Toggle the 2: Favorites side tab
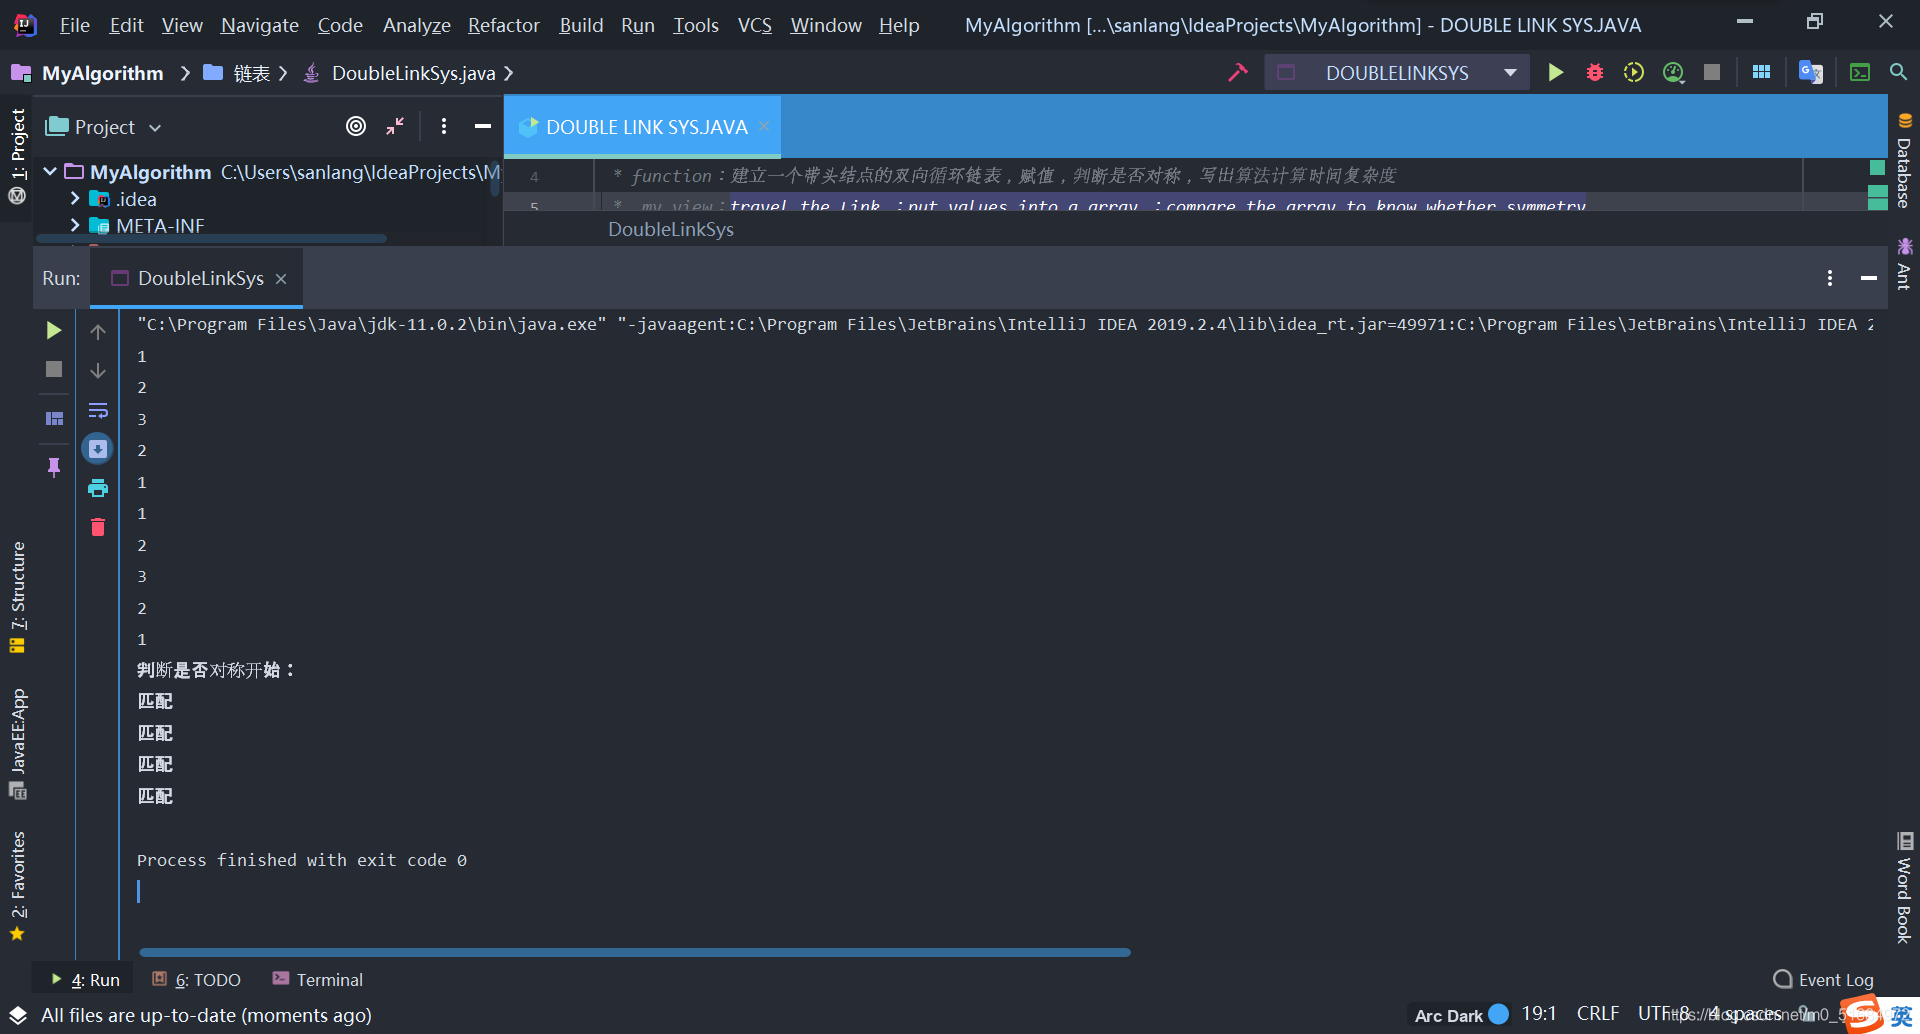 point(17,885)
